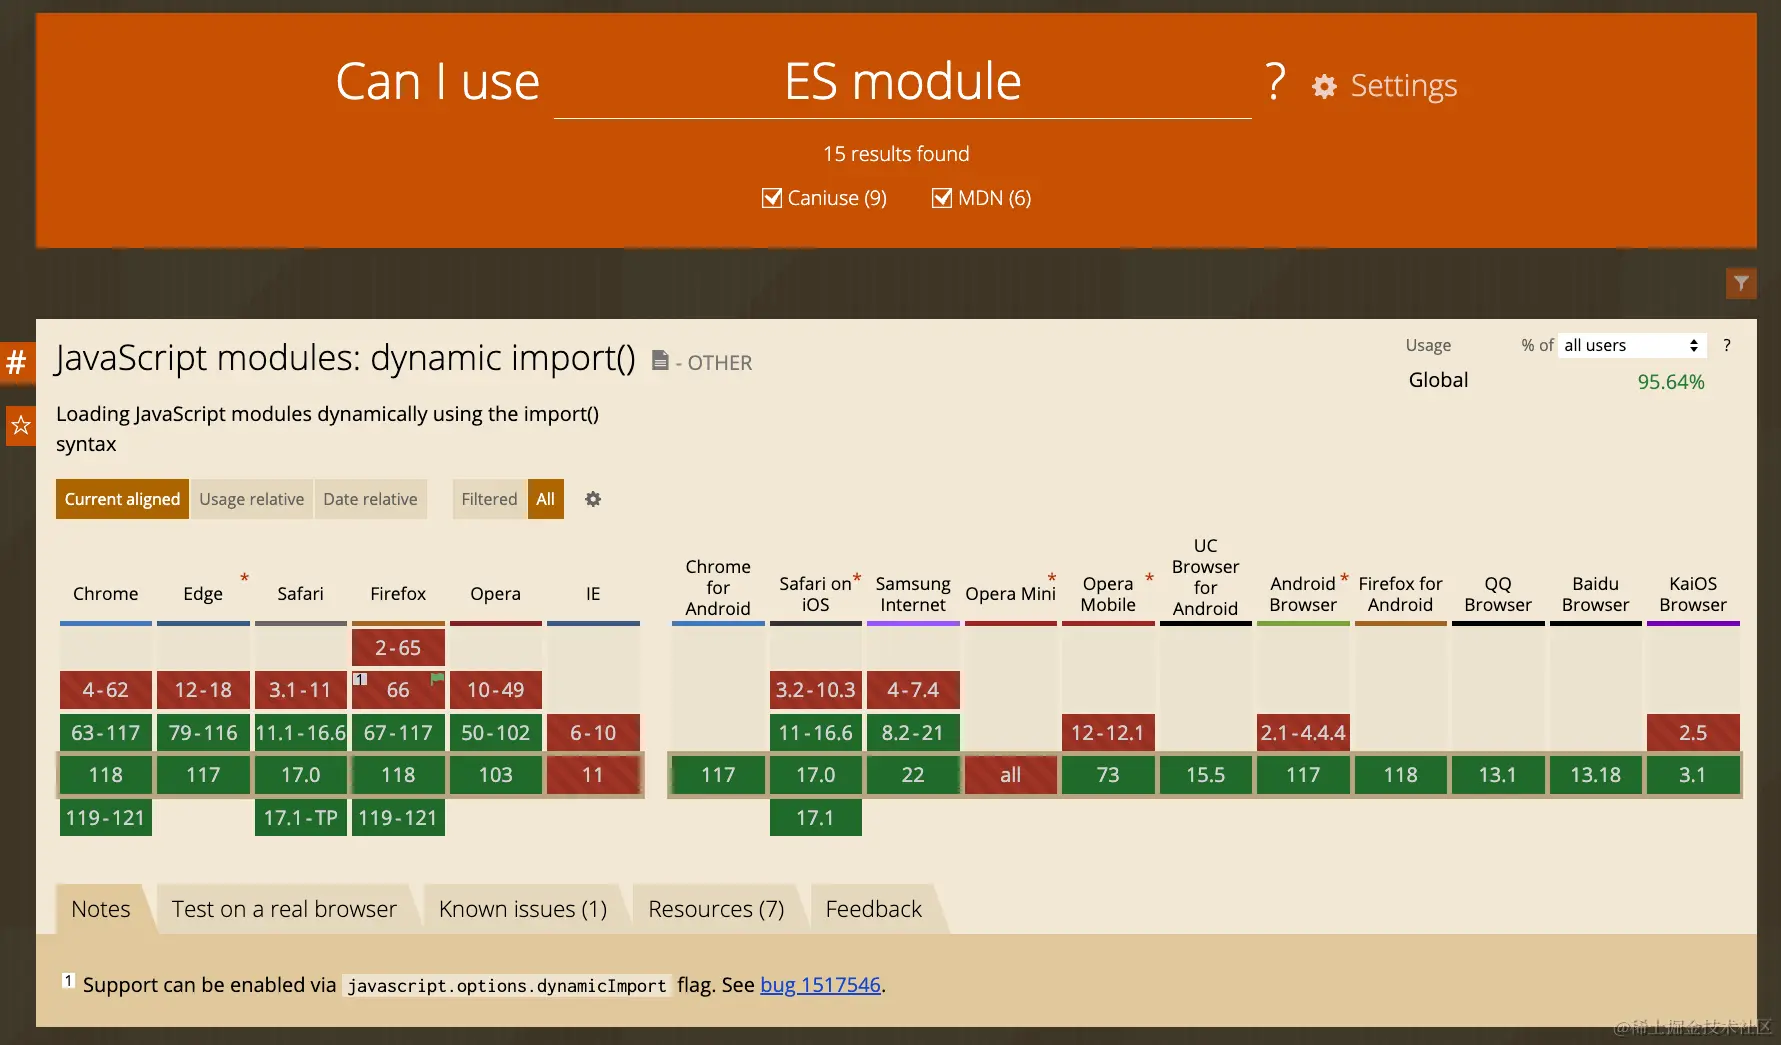The image size is (1781, 1045).
Task: Click the green flag in Firefox 66 cell
Action: [x=437, y=678]
